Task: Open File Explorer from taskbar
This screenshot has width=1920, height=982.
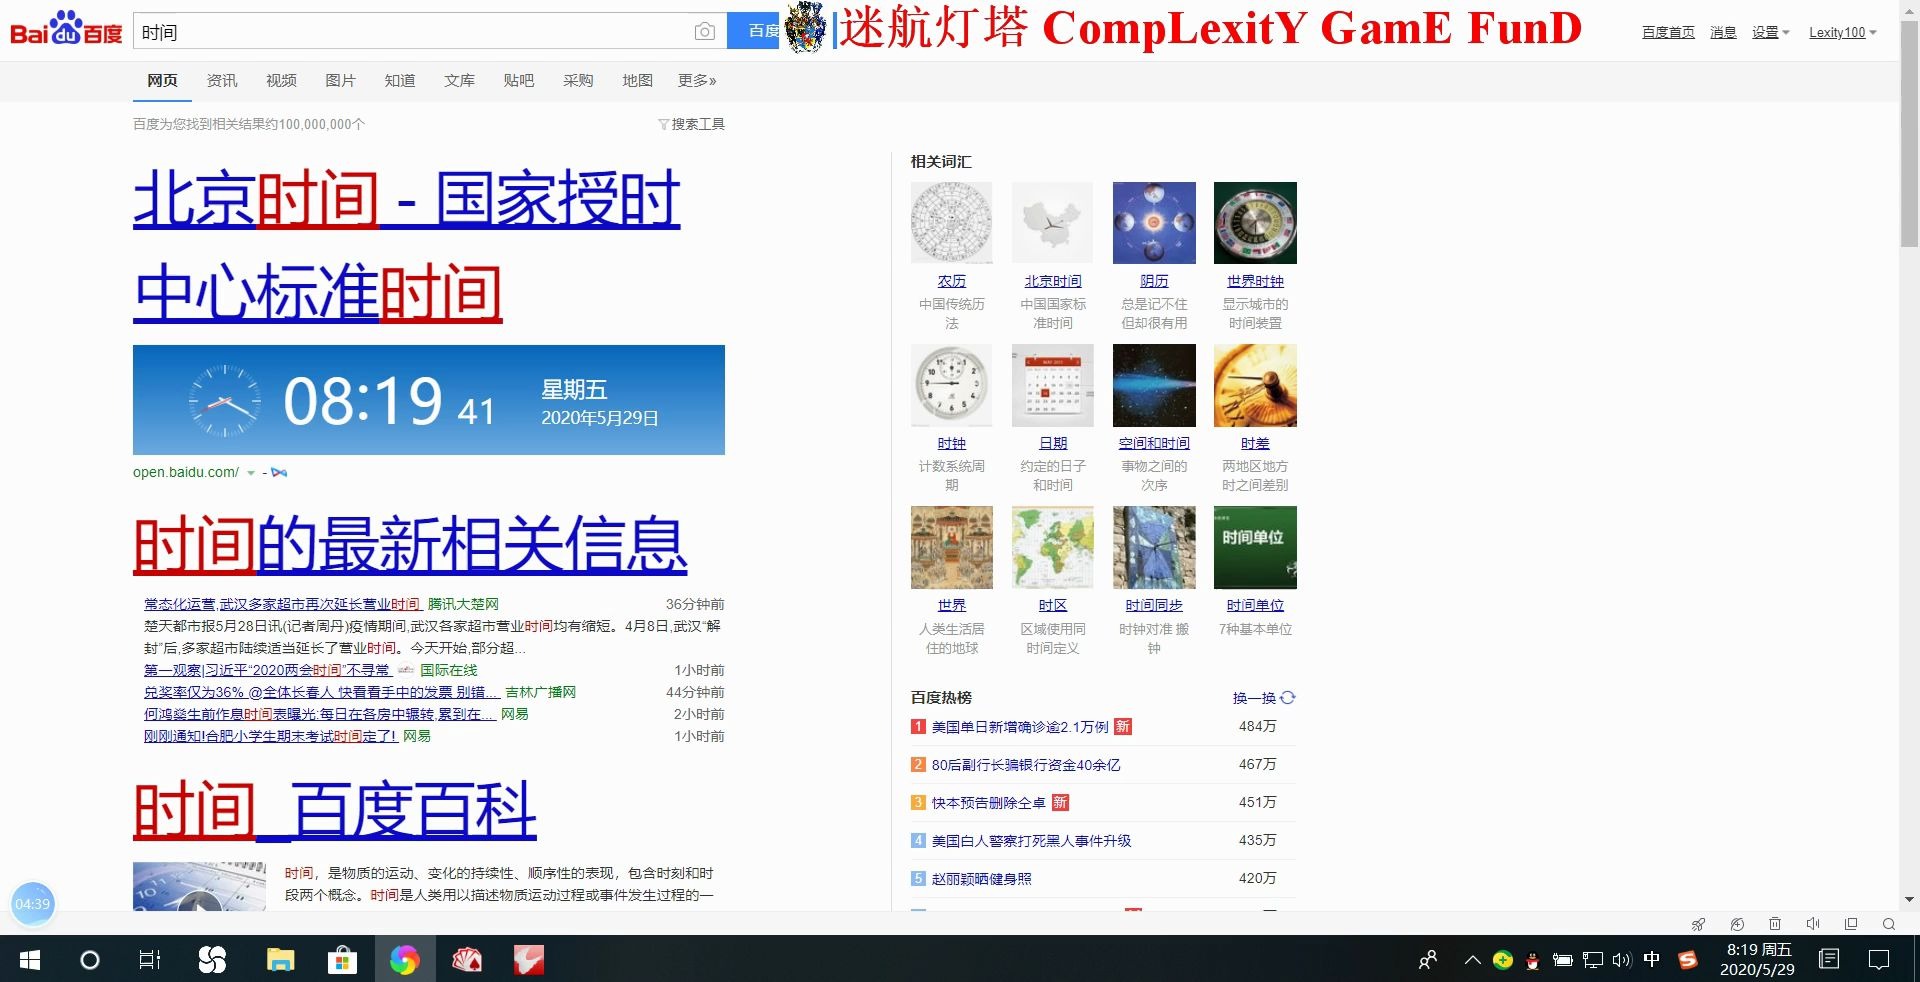Action: 280,960
